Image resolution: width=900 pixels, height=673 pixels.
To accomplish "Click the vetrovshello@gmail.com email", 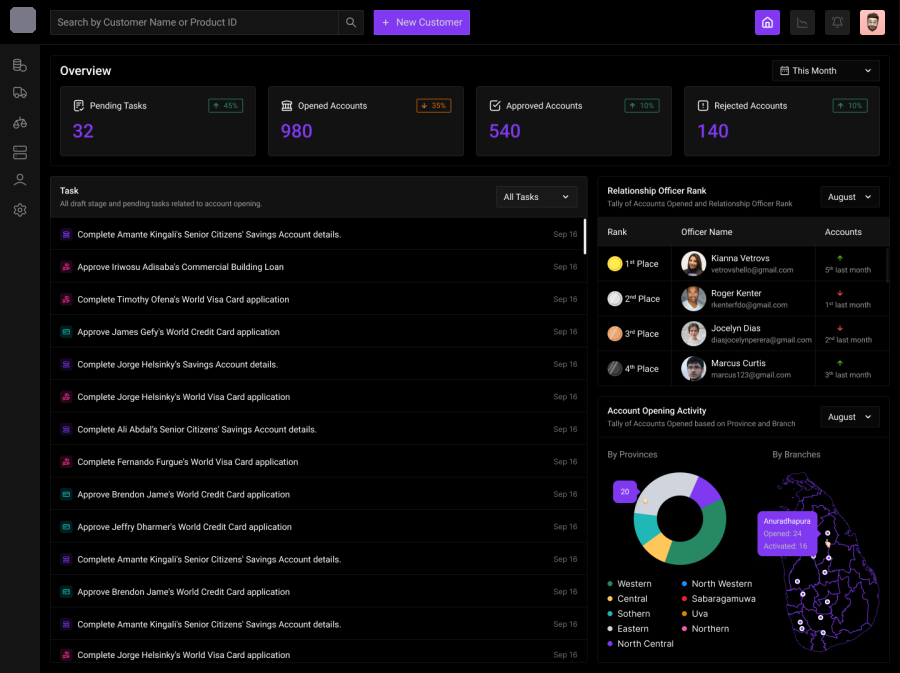I will pyautogui.click(x=752, y=270).
